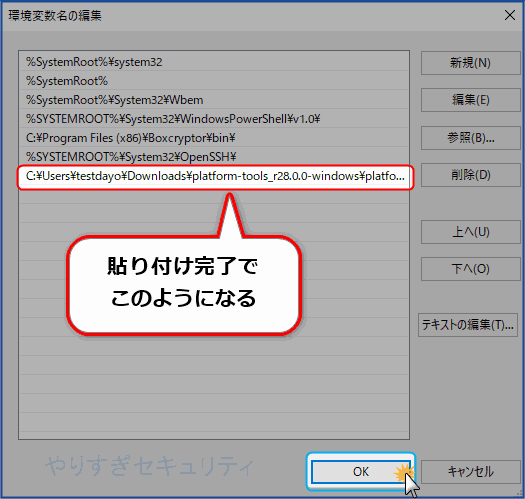Select the platform-tools Downloads path entry

click(215, 176)
